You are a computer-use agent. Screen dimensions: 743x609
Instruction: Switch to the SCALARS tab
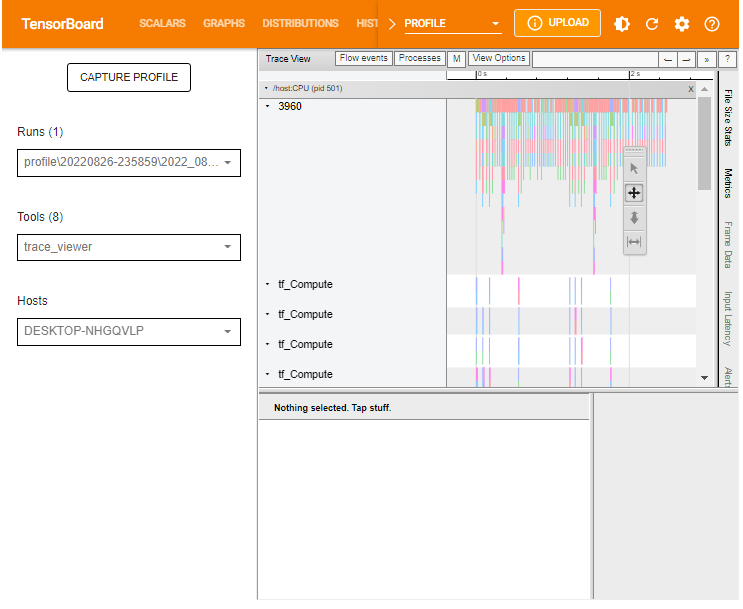[x=162, y=23]
